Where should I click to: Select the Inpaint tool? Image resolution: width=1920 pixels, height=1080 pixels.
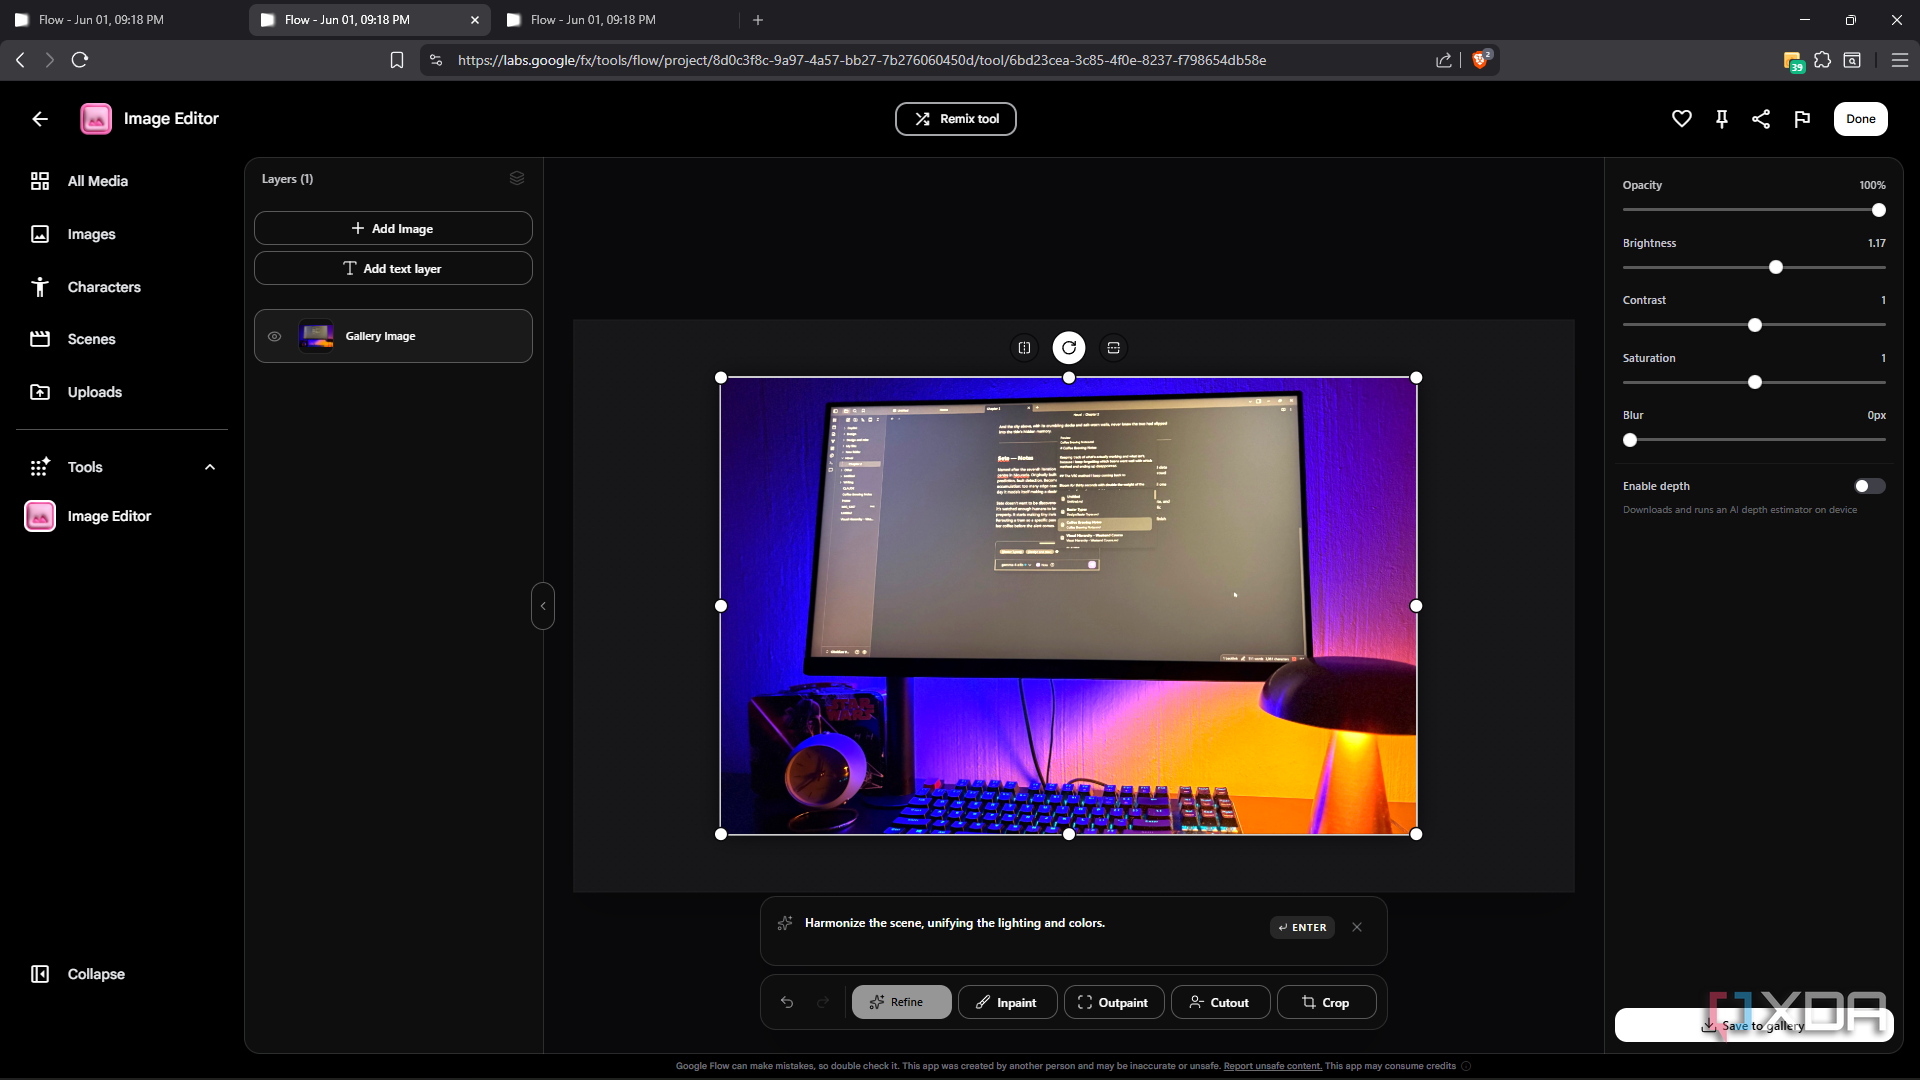coord(1007,1002)
